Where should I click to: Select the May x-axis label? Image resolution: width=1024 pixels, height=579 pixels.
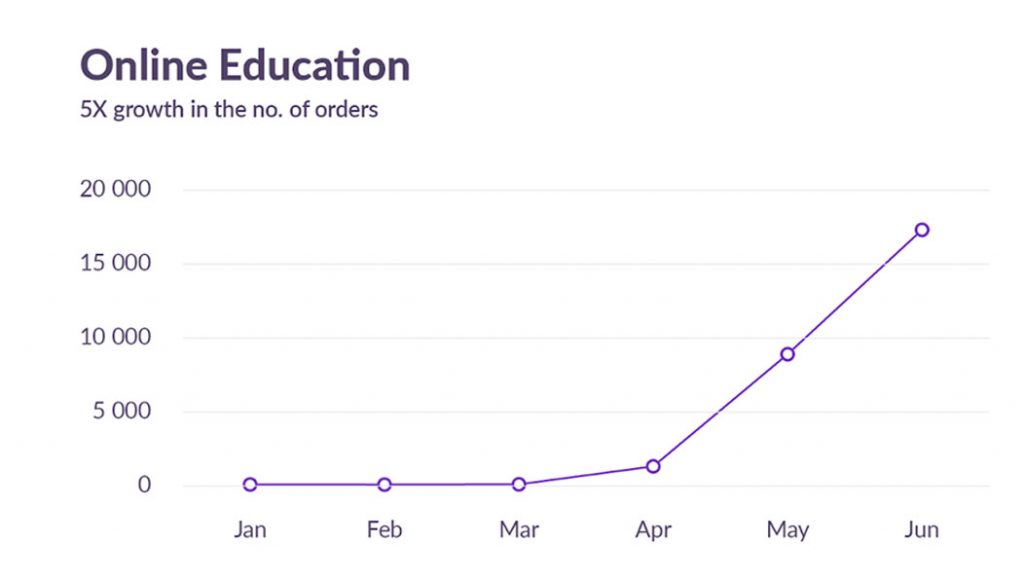pos(788,529)
